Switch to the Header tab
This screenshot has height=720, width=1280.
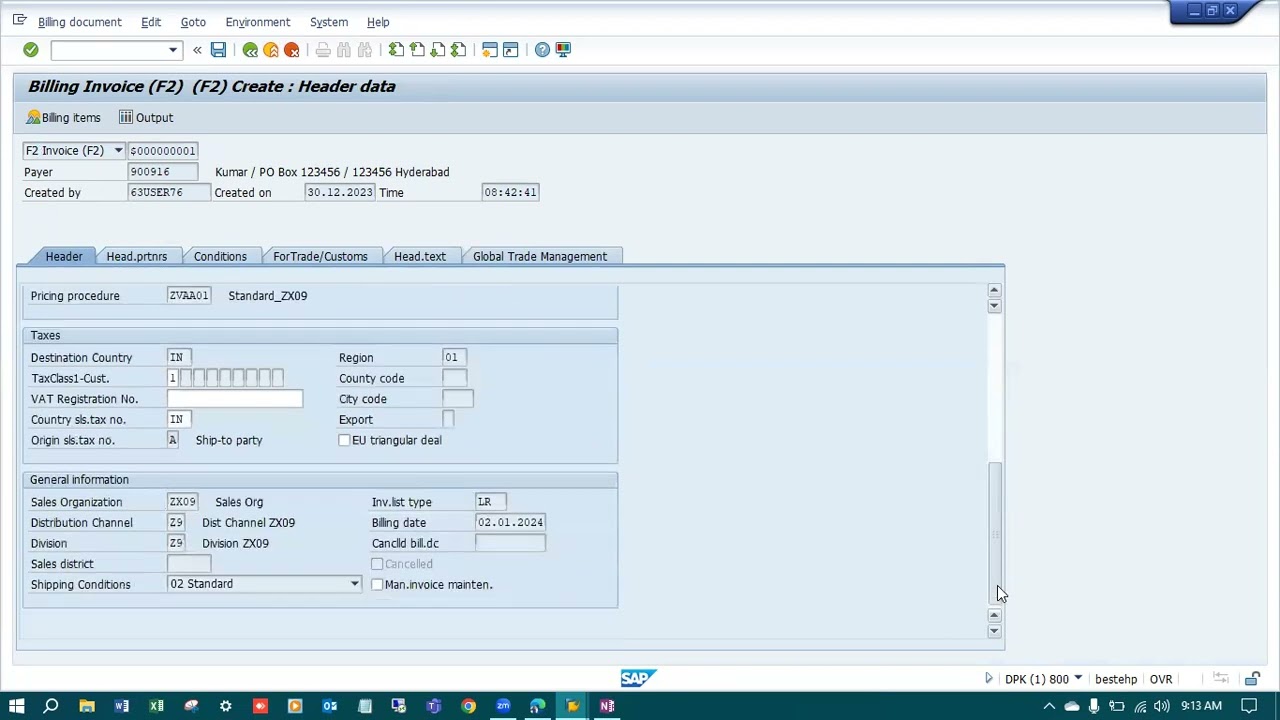[x=64, y=257]
